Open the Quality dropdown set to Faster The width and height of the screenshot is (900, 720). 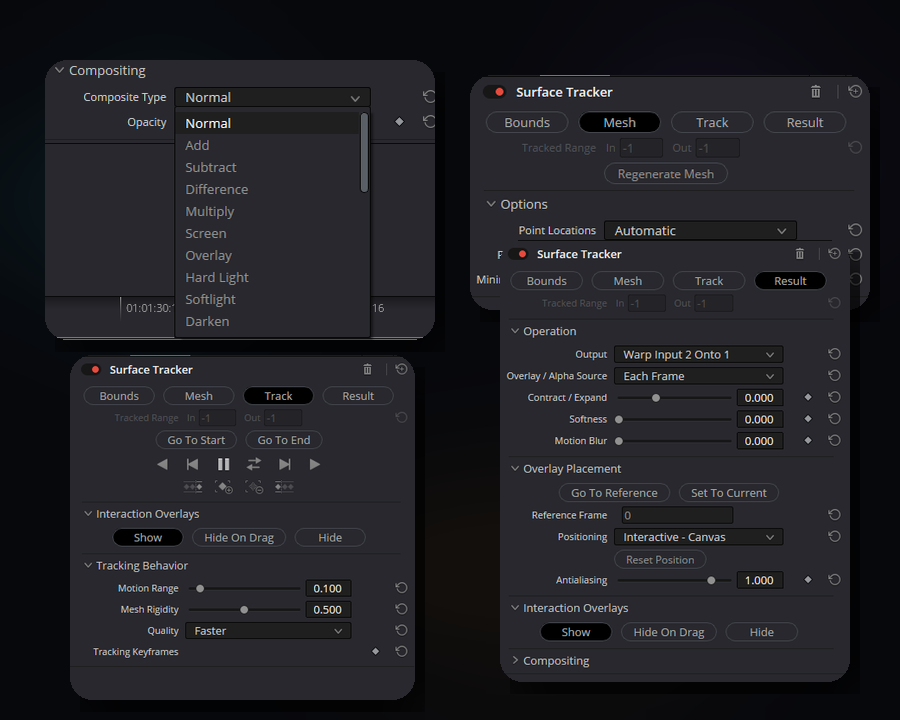point(268,631)
